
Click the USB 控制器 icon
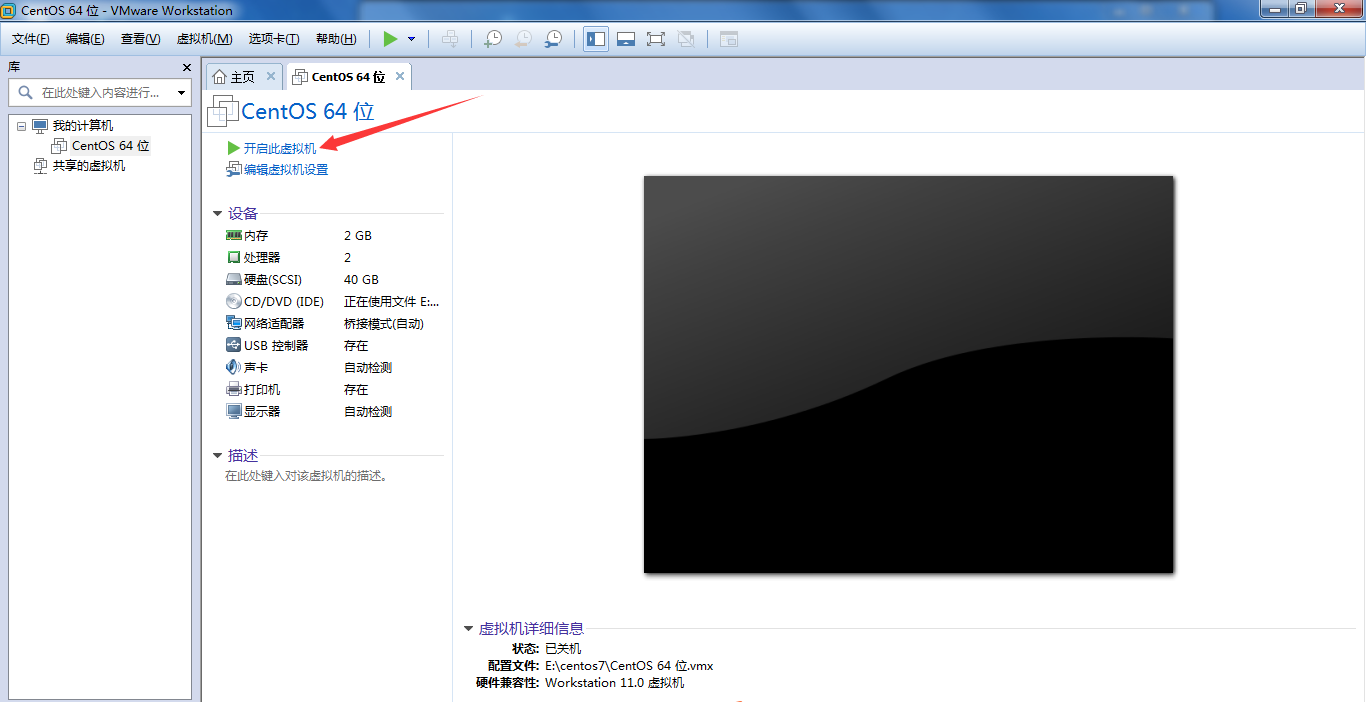coord(234,346)
